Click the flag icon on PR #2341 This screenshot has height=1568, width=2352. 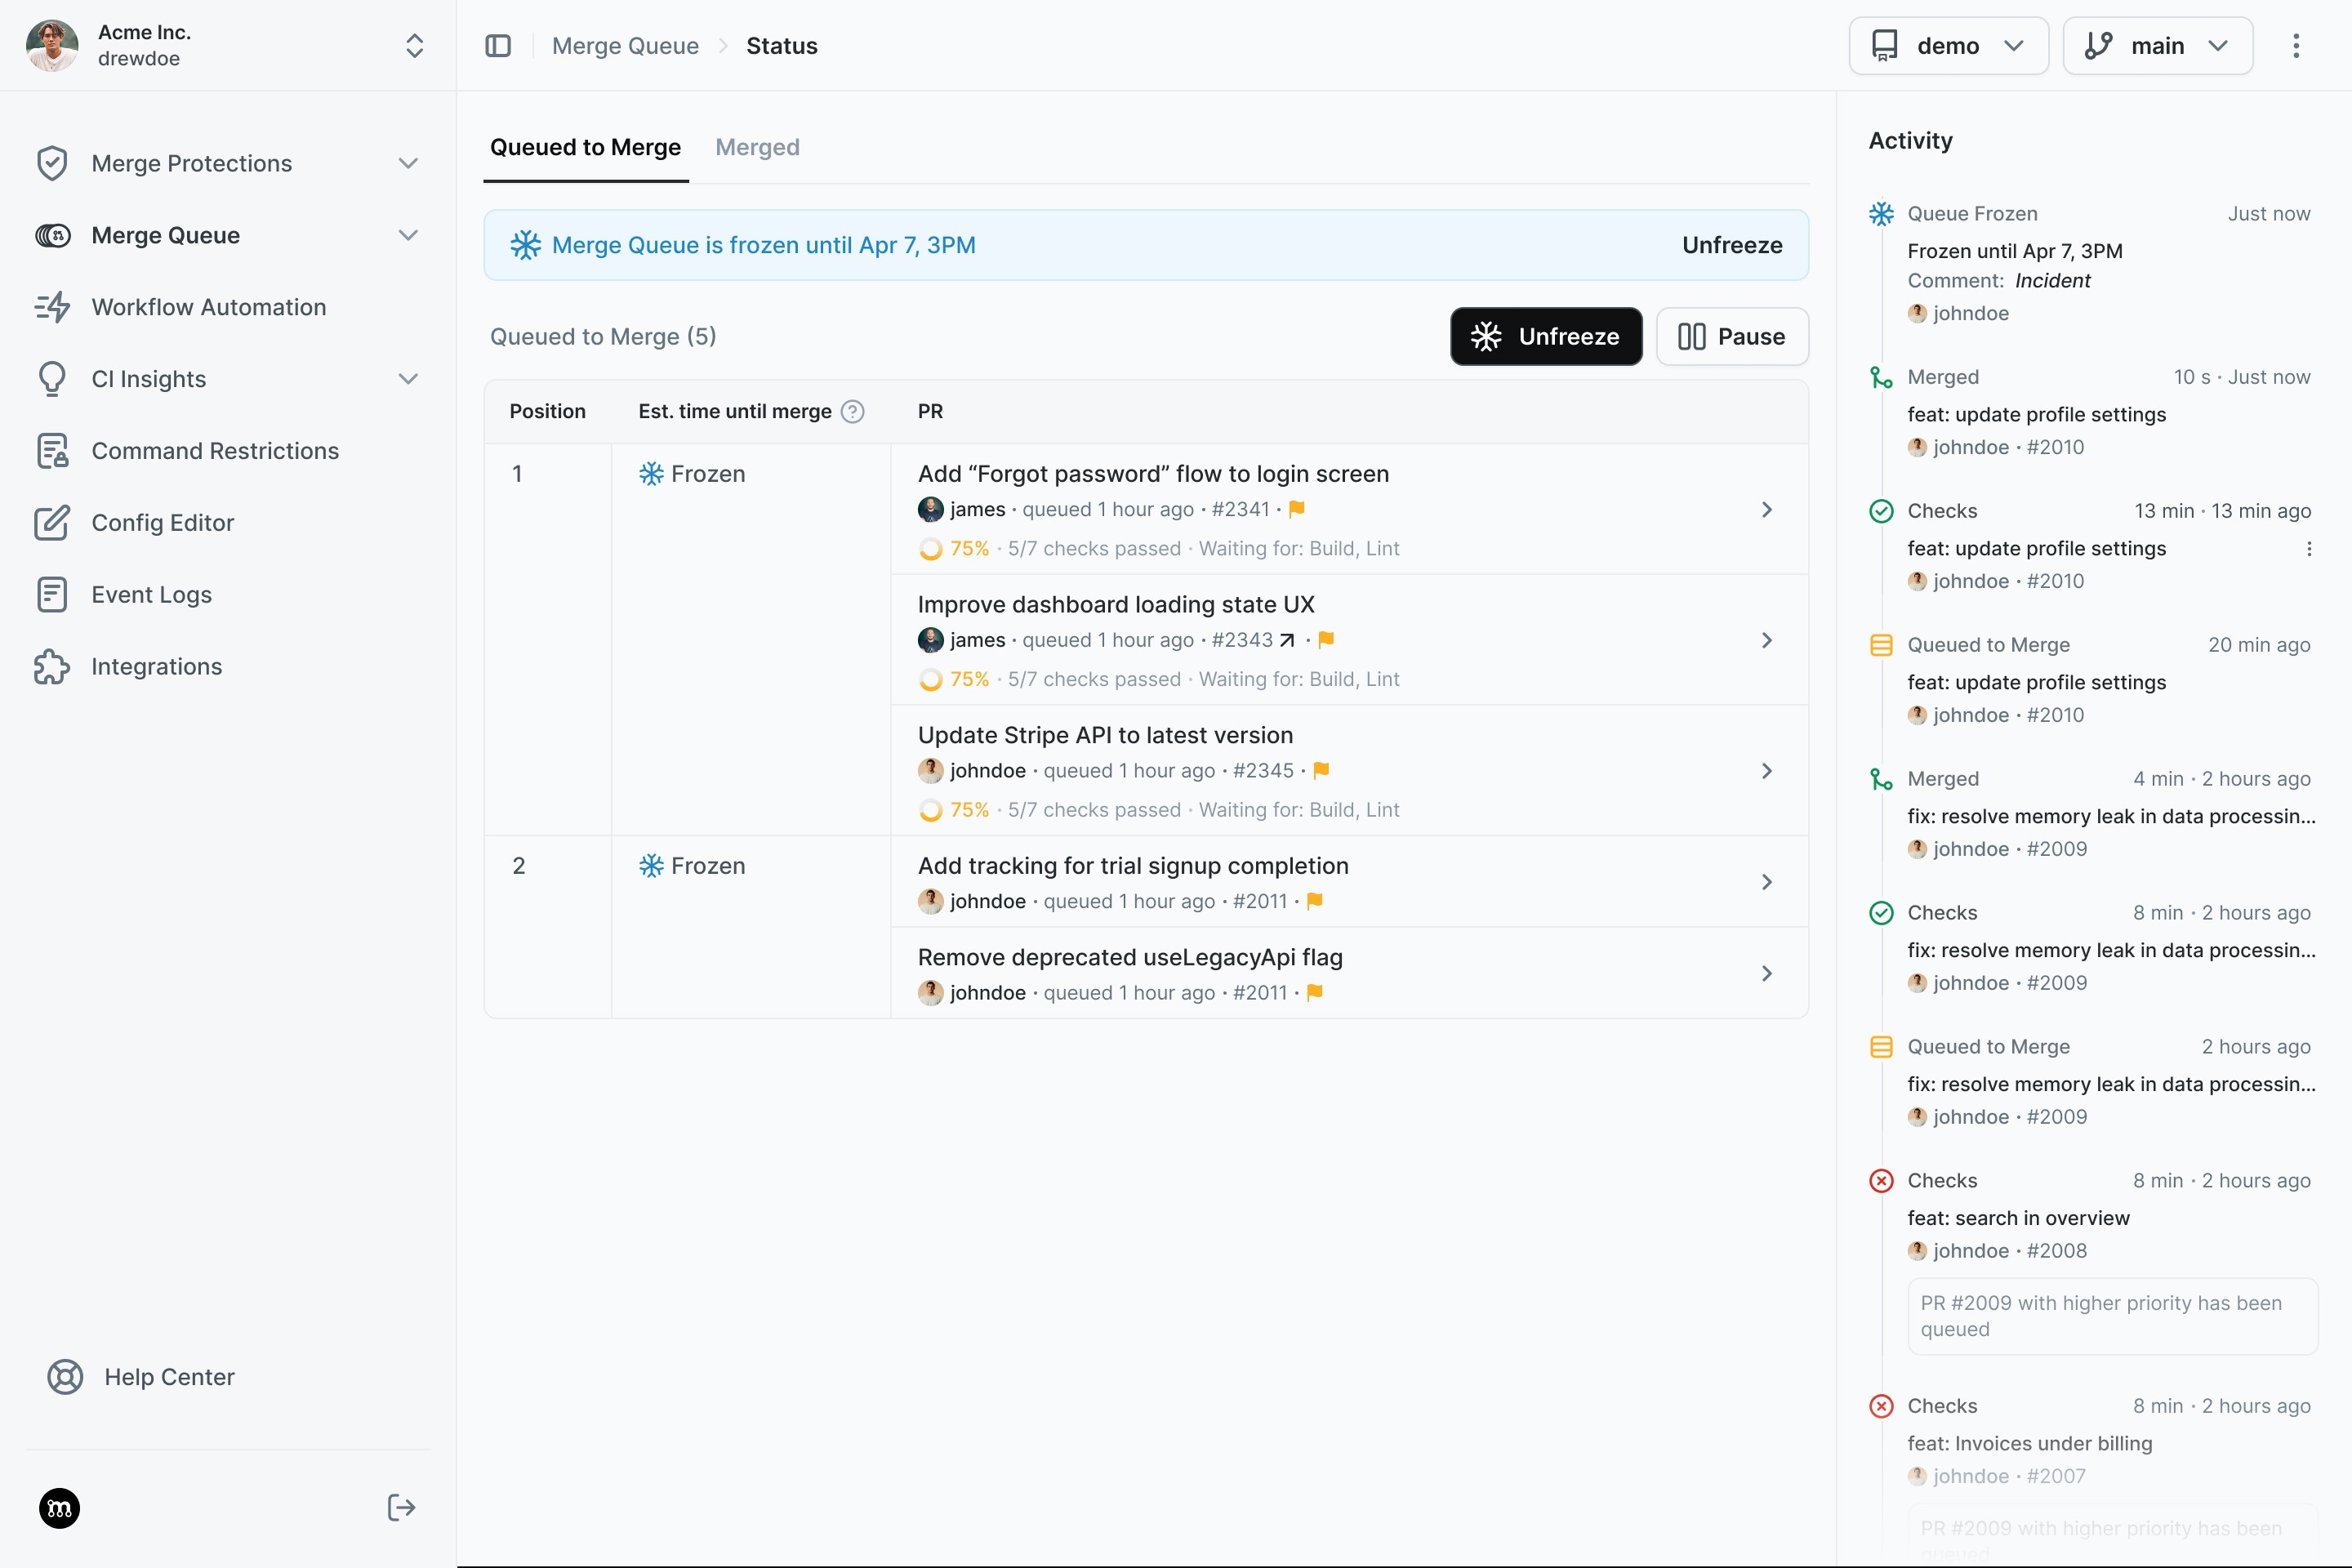pos(1297,509)
